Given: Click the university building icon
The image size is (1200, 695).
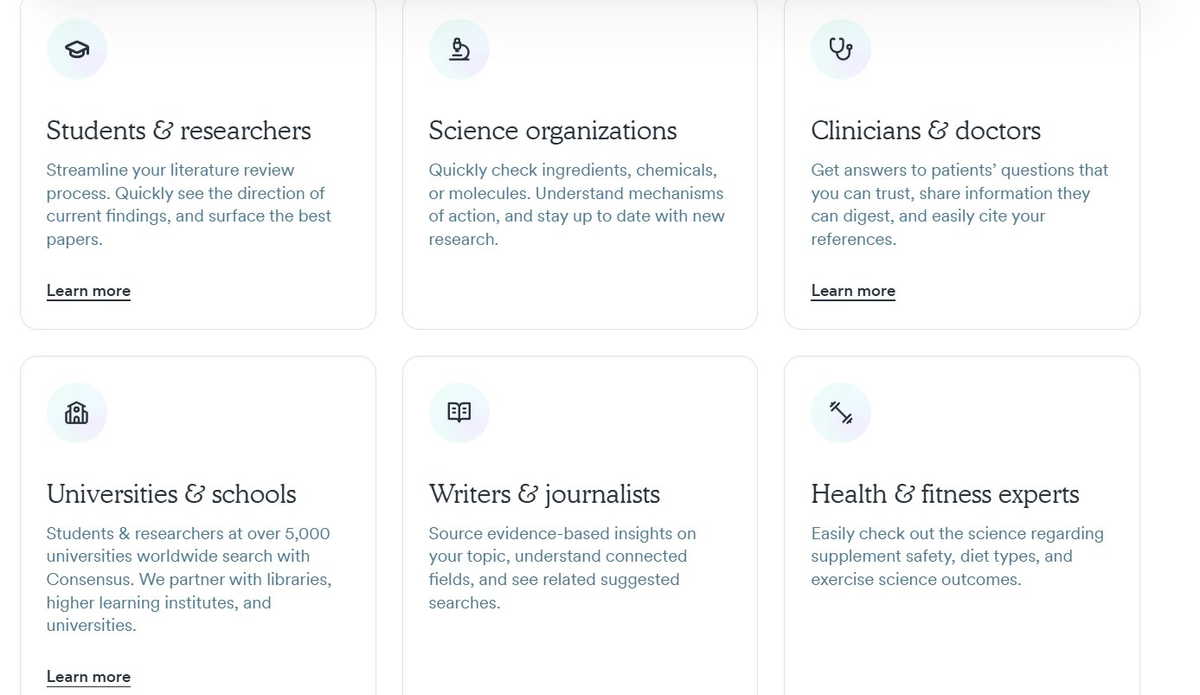Looking at the screenshot, I should 77,412.
